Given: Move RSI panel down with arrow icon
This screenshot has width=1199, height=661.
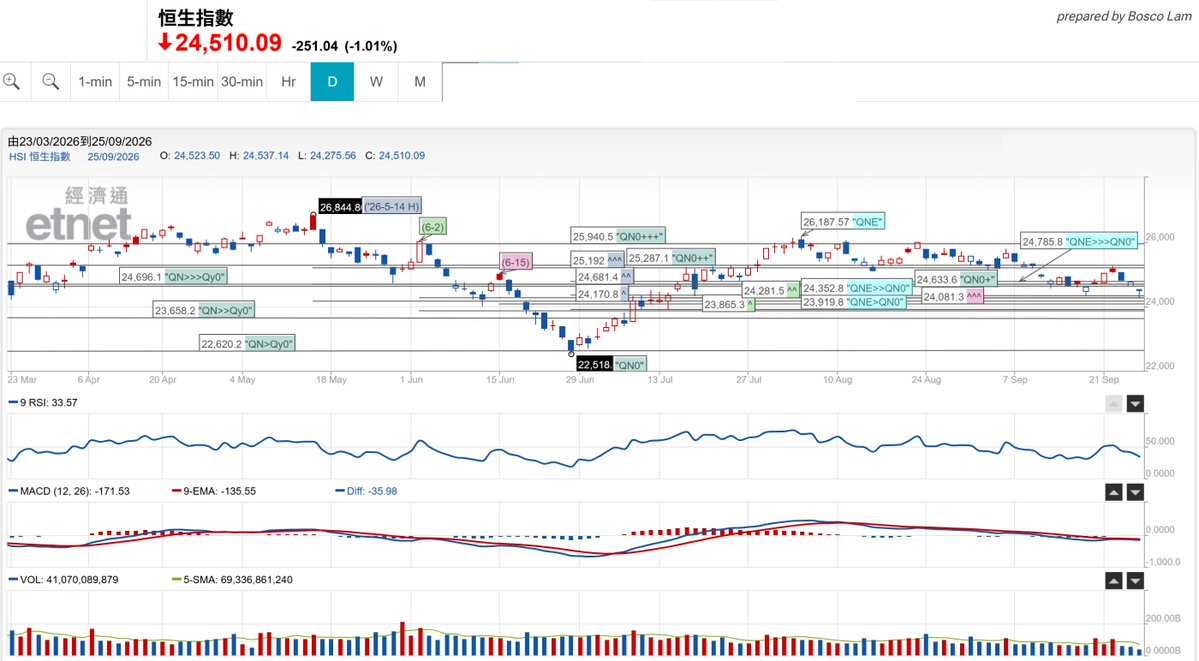Looking at the screenshot, I should tap(1136, 404).
